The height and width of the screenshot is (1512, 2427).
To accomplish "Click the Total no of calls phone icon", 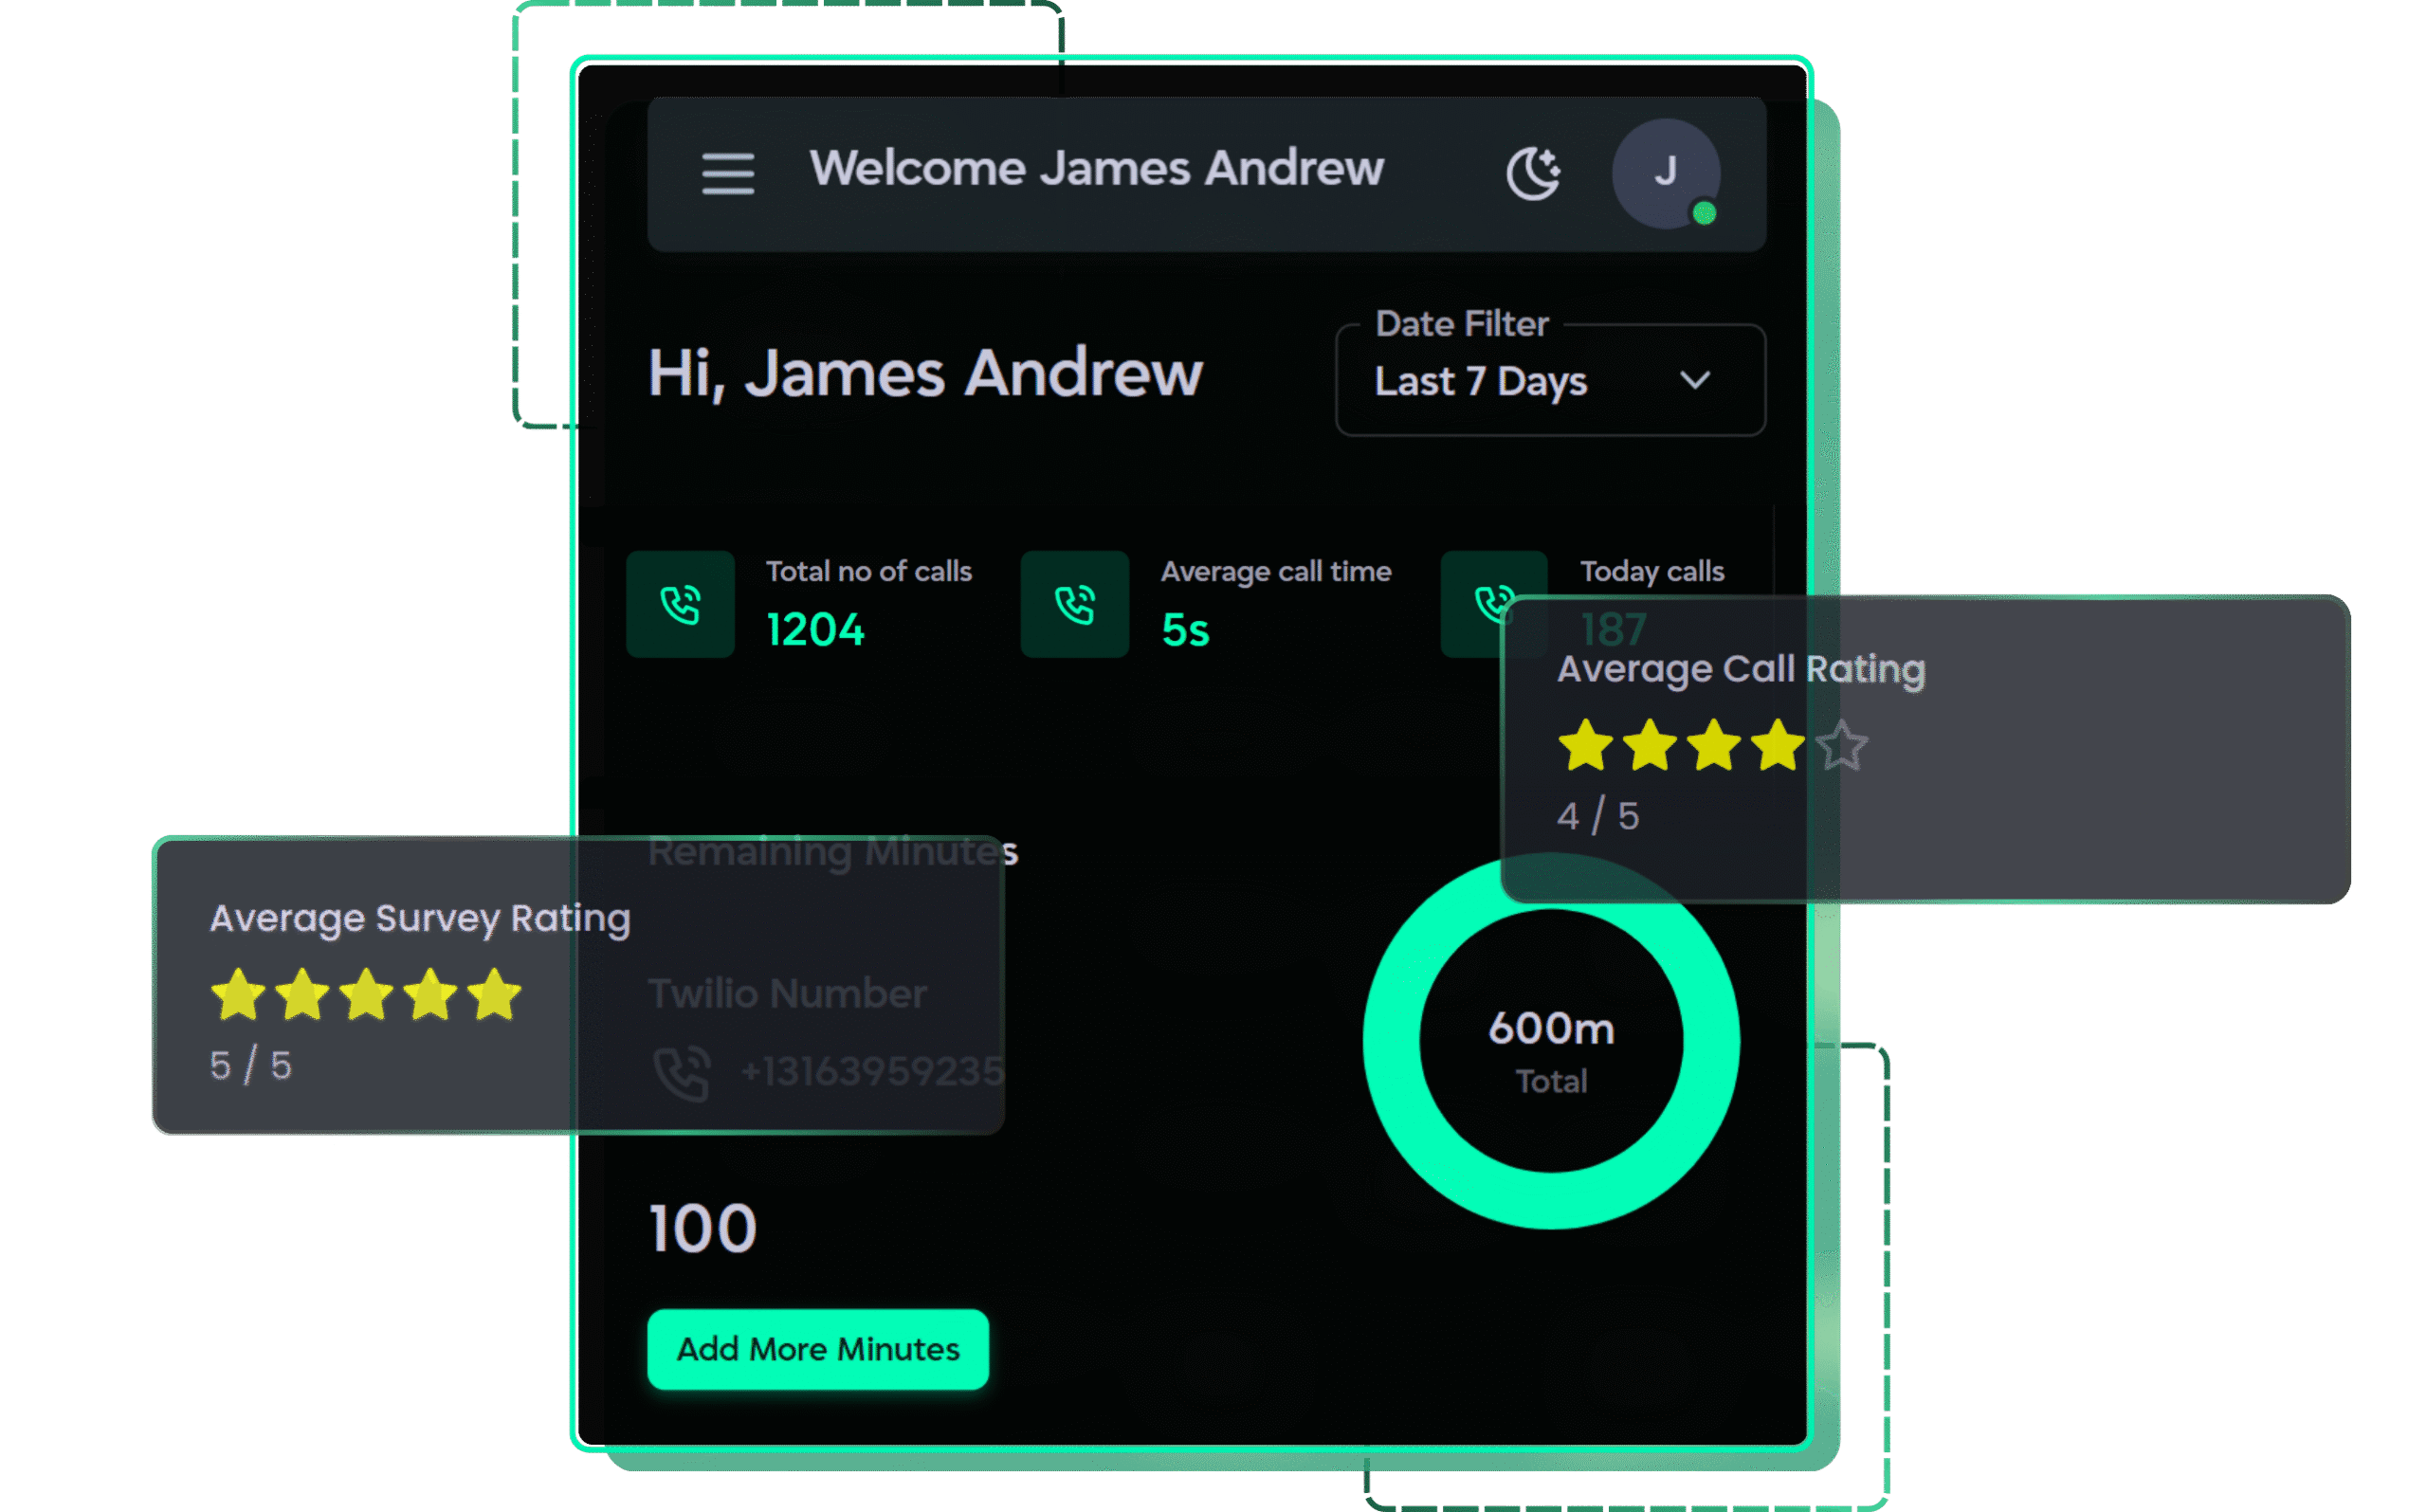I will [680, 604].
